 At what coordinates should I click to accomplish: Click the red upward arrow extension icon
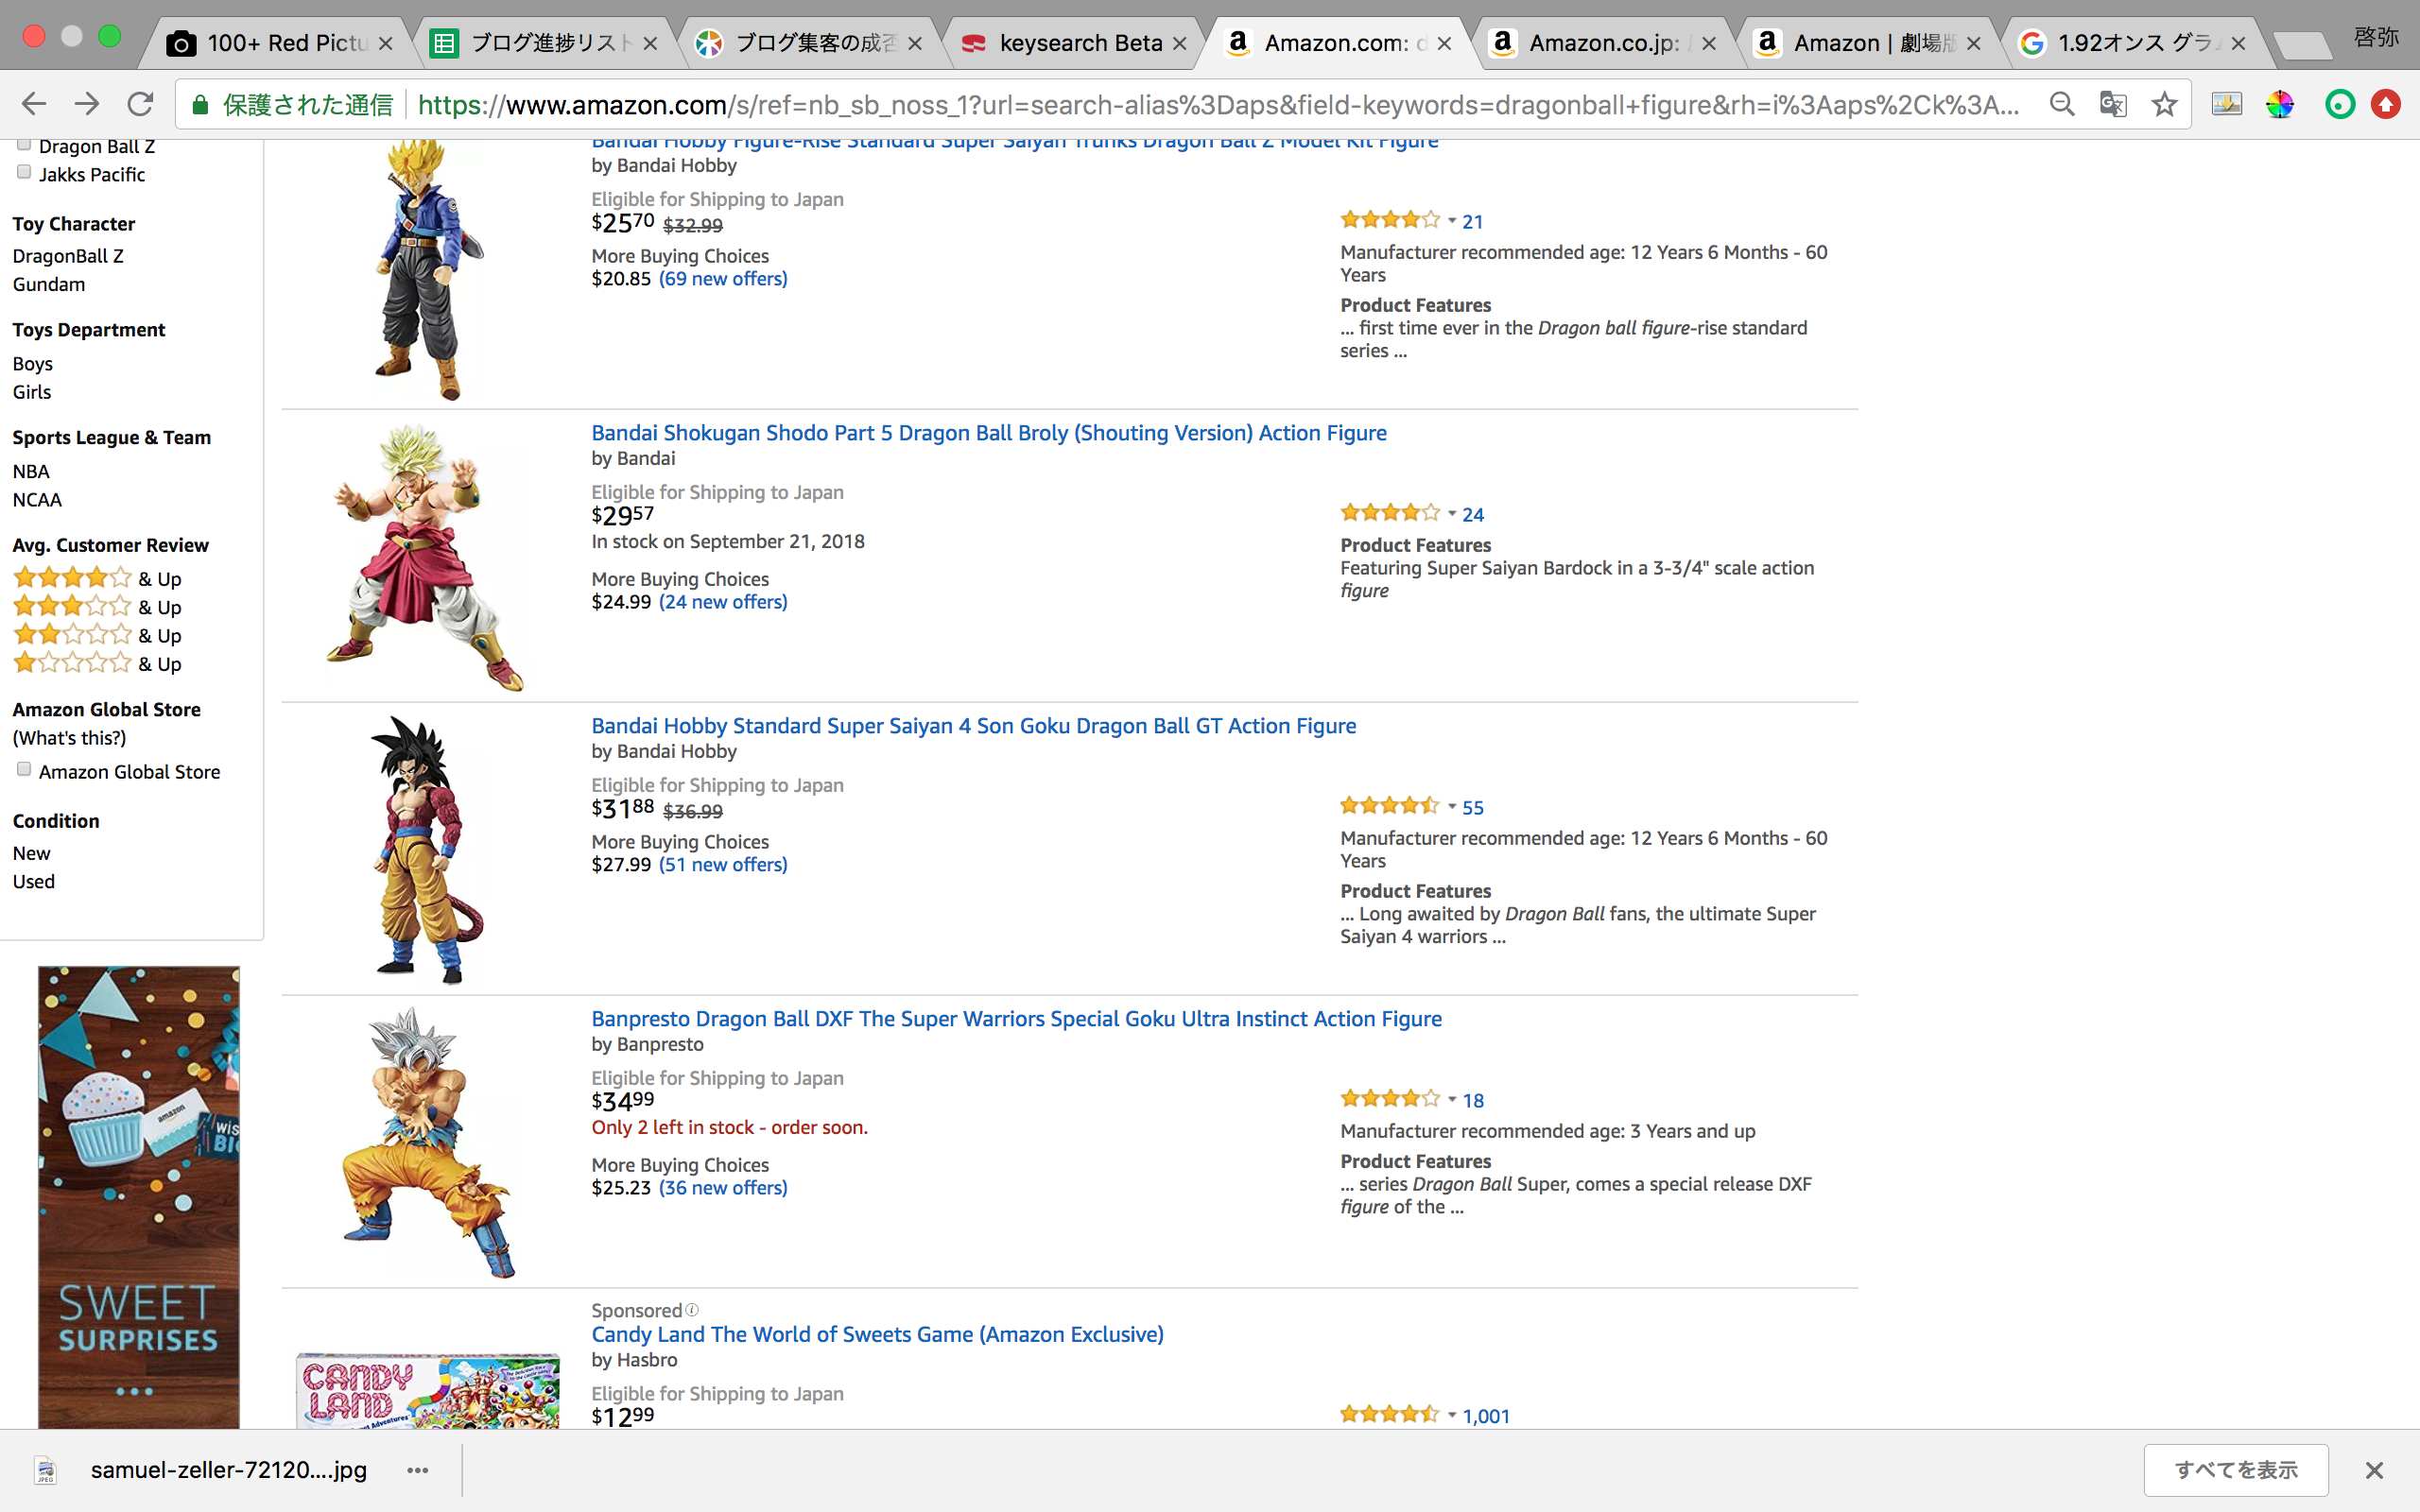[x=2386, y=104]
